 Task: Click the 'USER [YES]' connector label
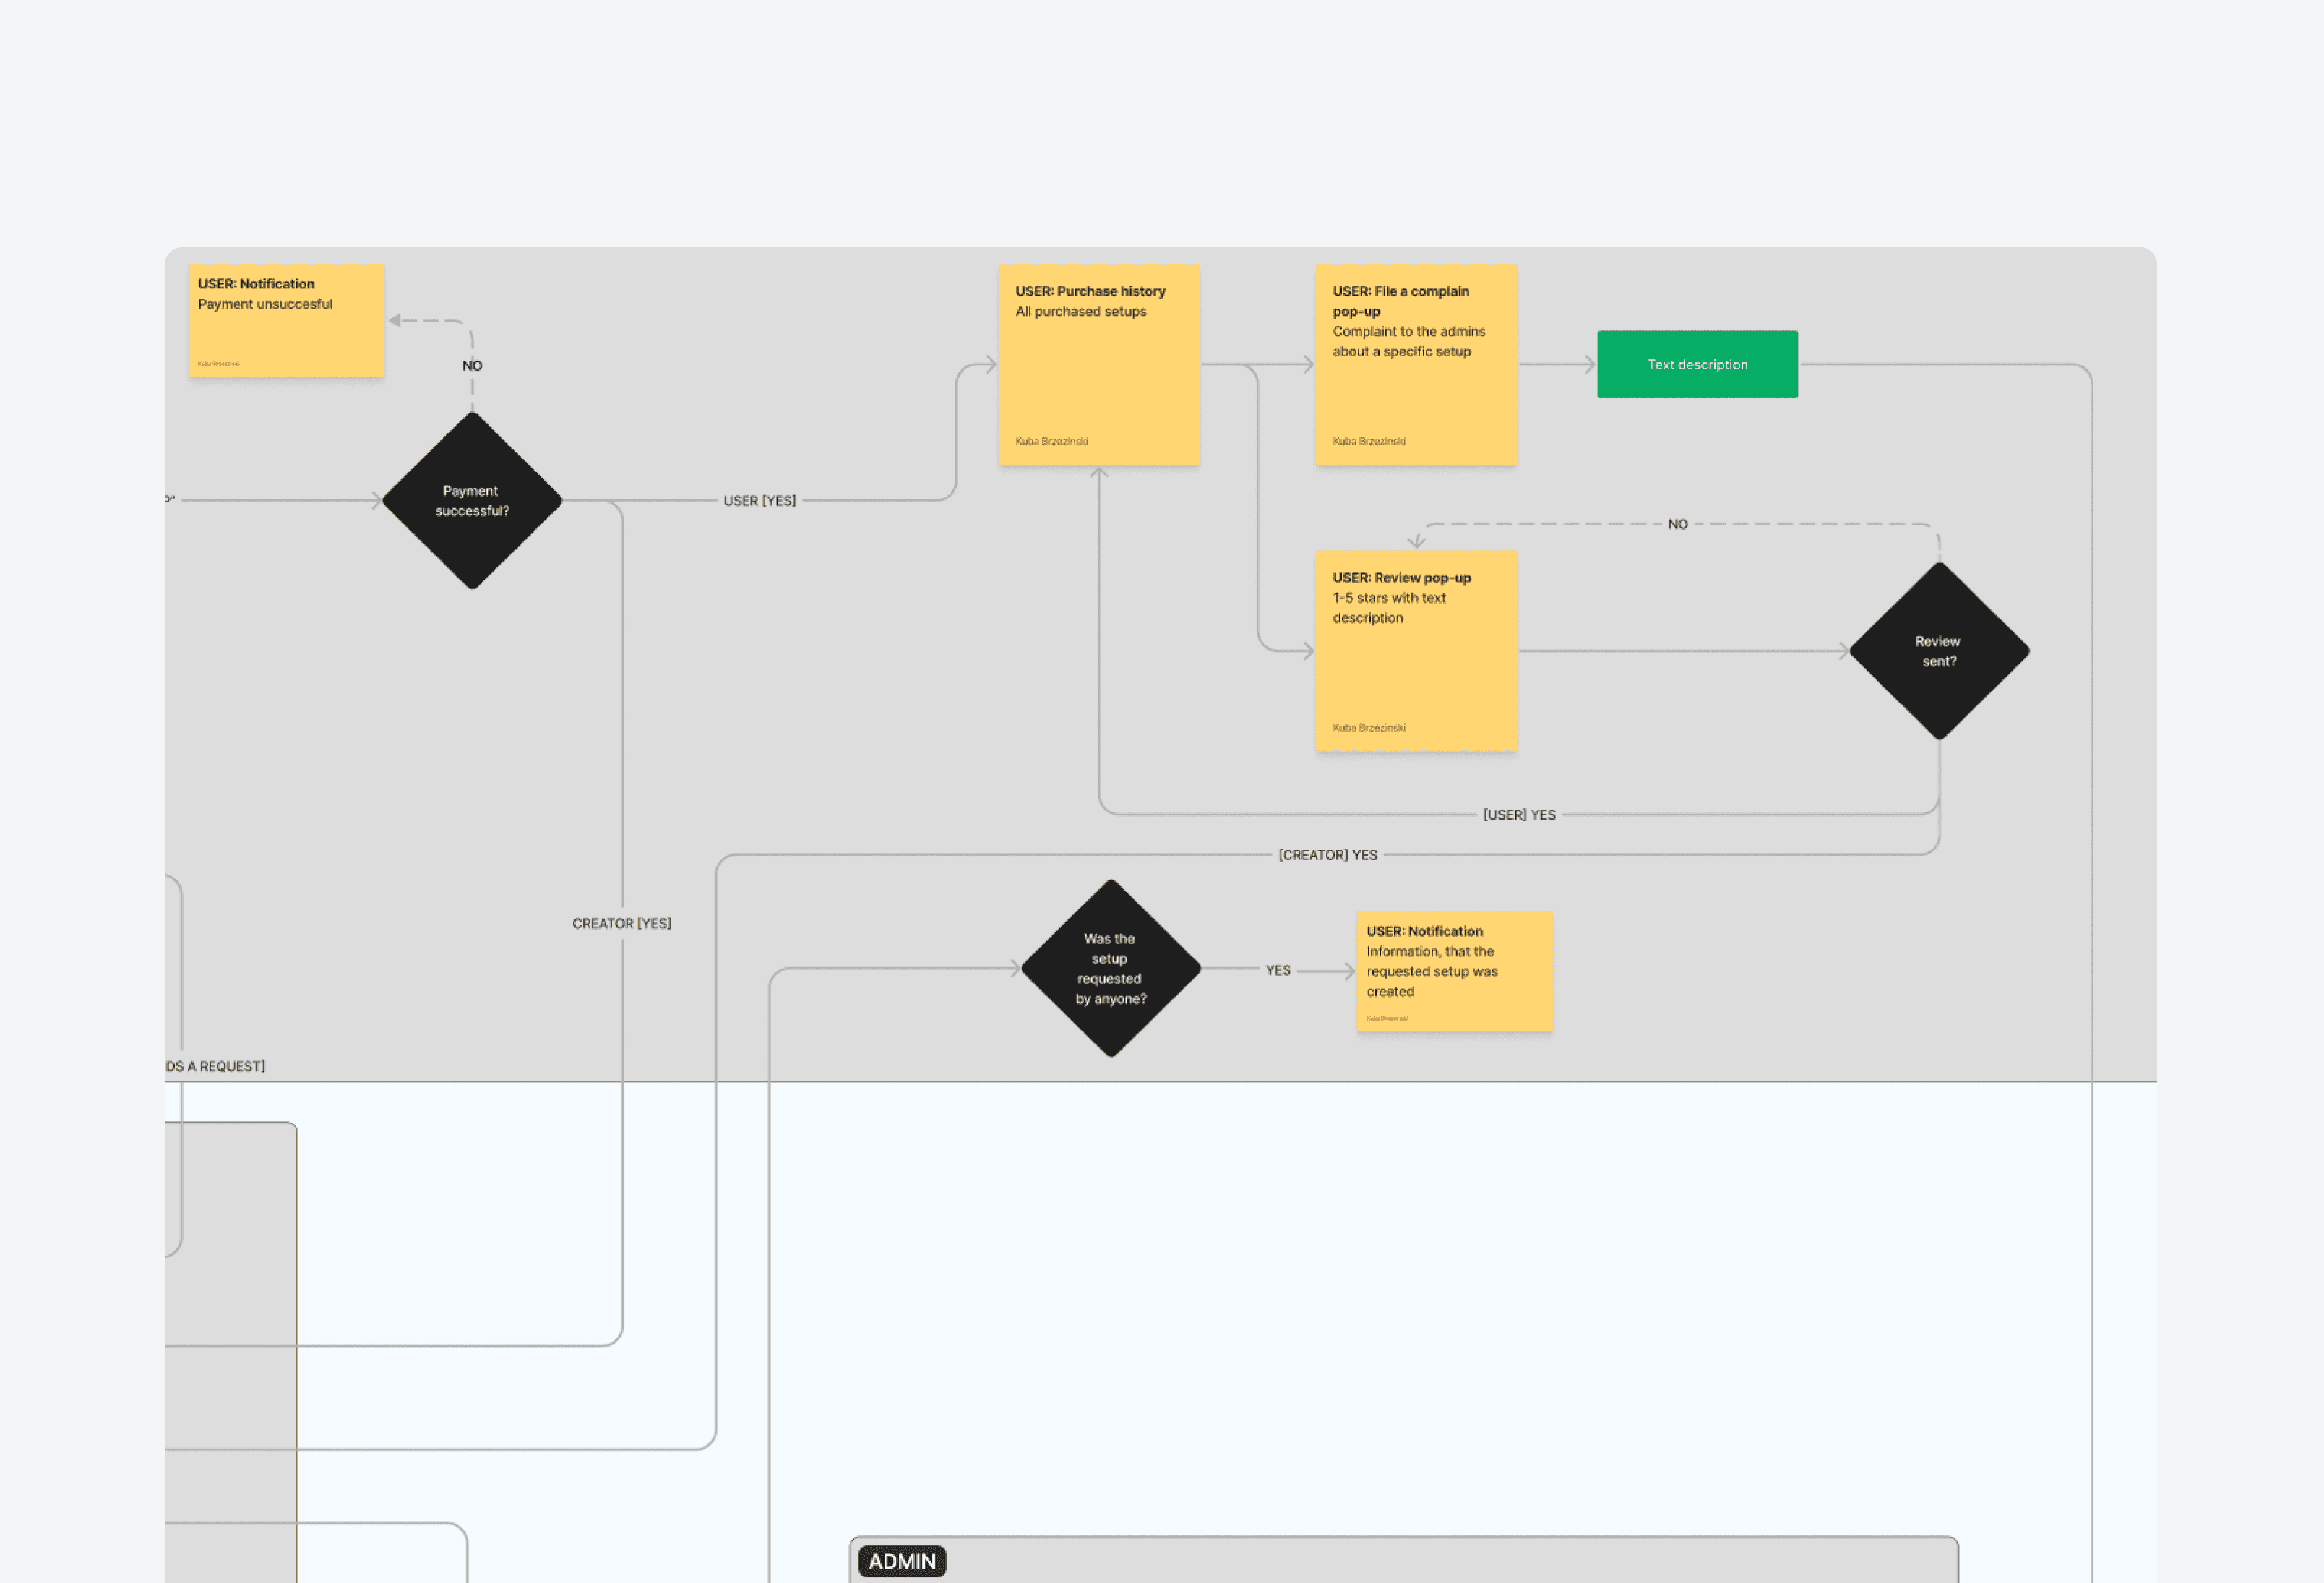click(759, 501)
